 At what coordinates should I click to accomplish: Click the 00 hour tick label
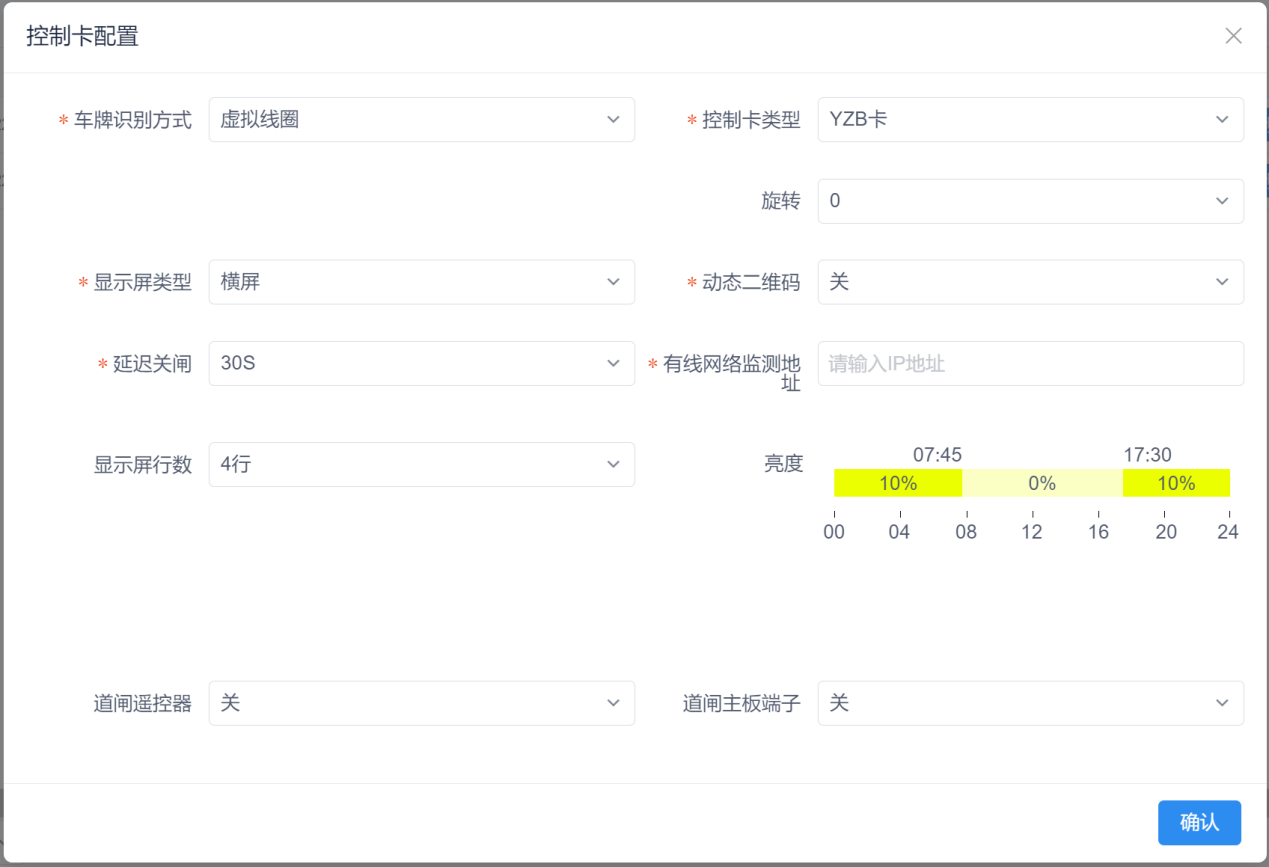pos(834,532)
